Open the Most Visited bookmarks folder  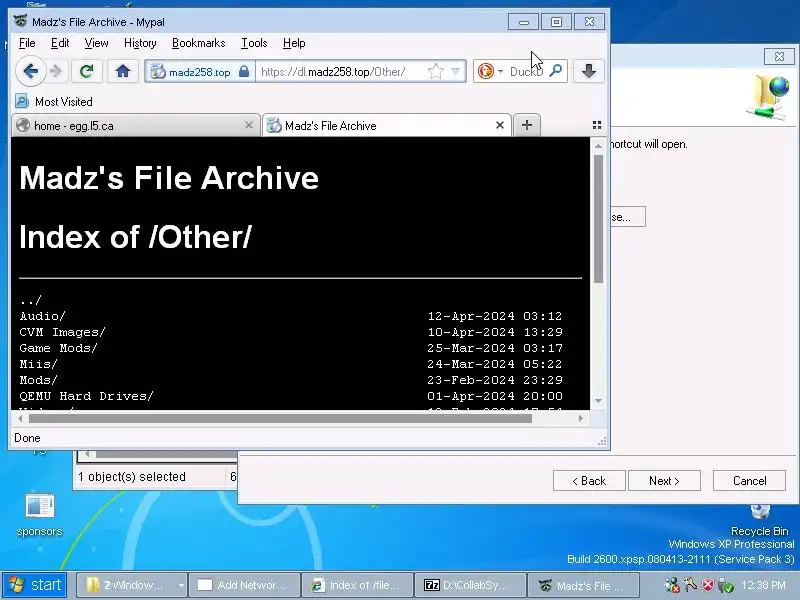pyautogui.click(x=54, y=102)
